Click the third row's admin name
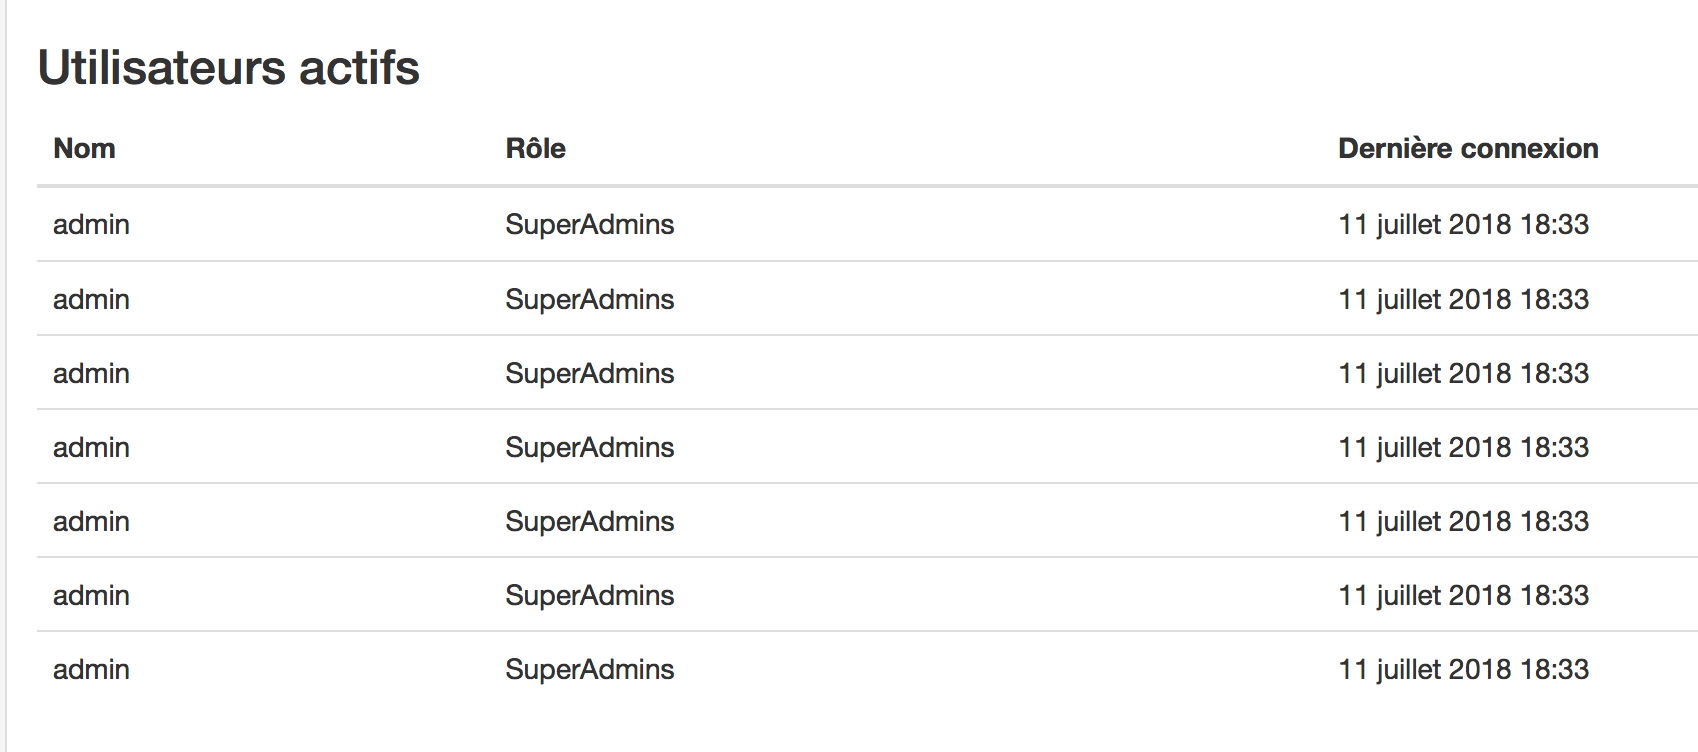1698x752 pixels. [91, 374]
